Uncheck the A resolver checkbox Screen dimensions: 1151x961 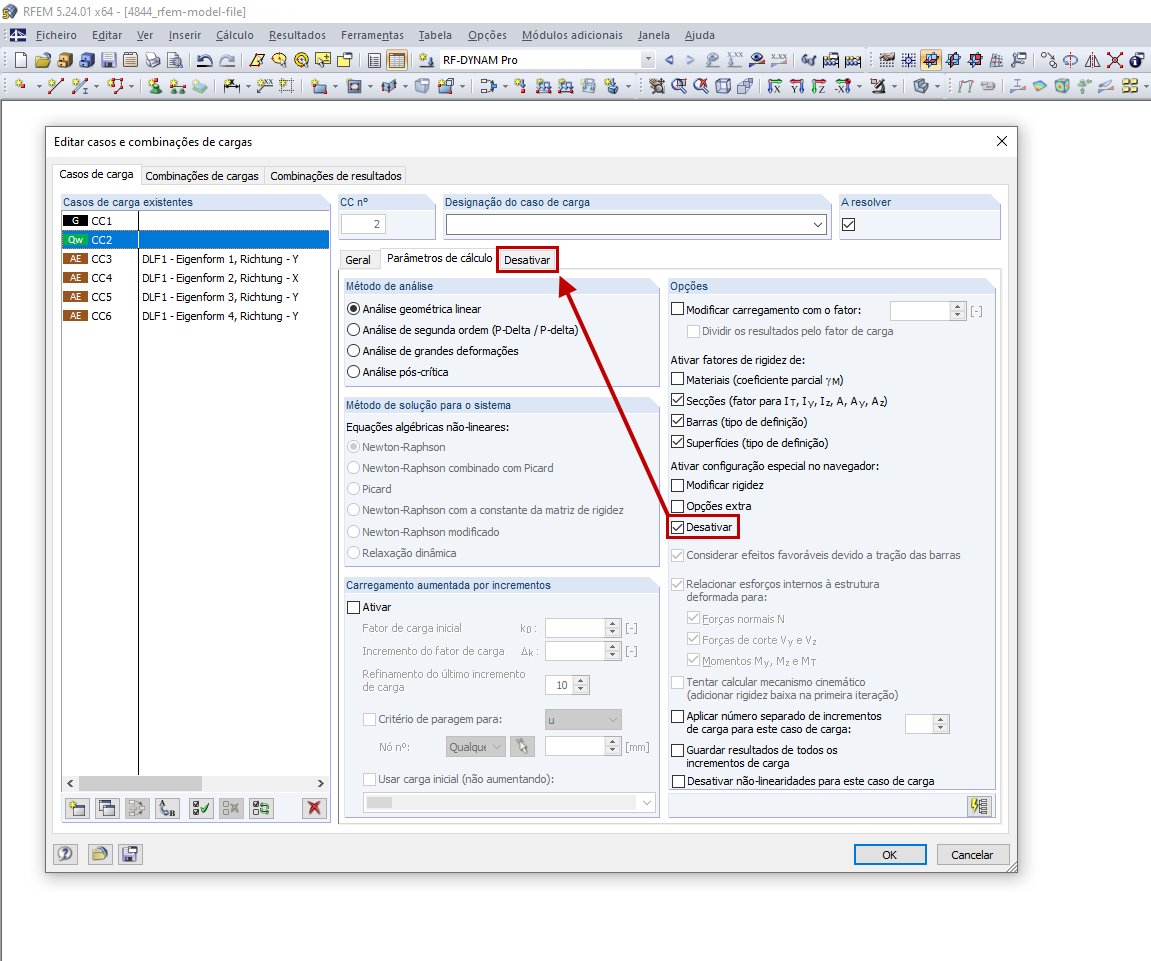coord(849,225)
